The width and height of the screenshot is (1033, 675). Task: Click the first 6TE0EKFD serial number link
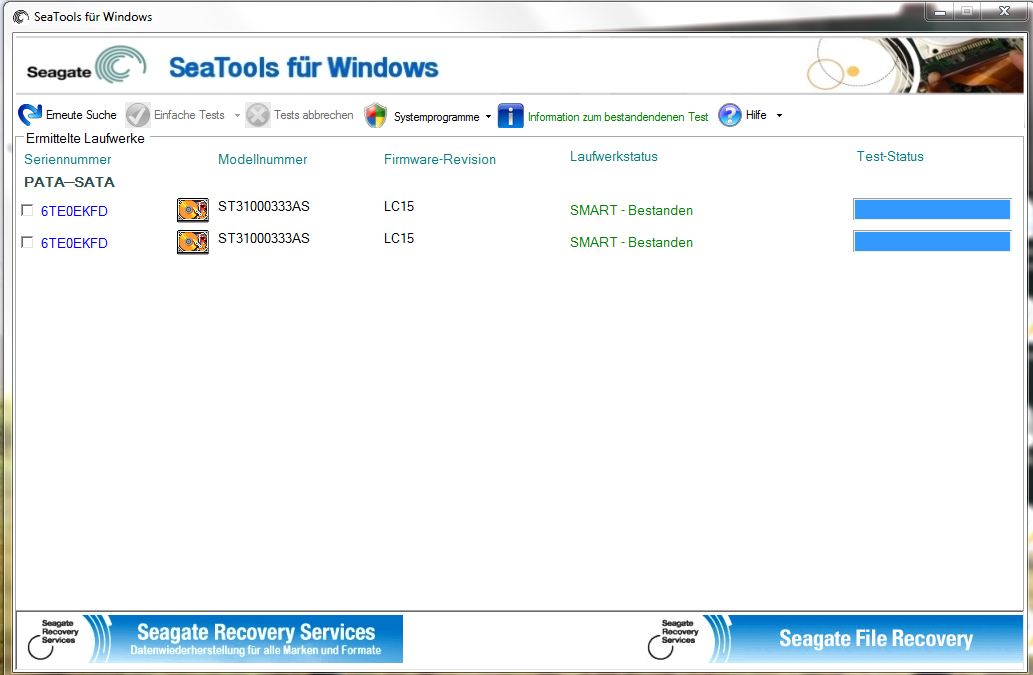coord(74,211)
